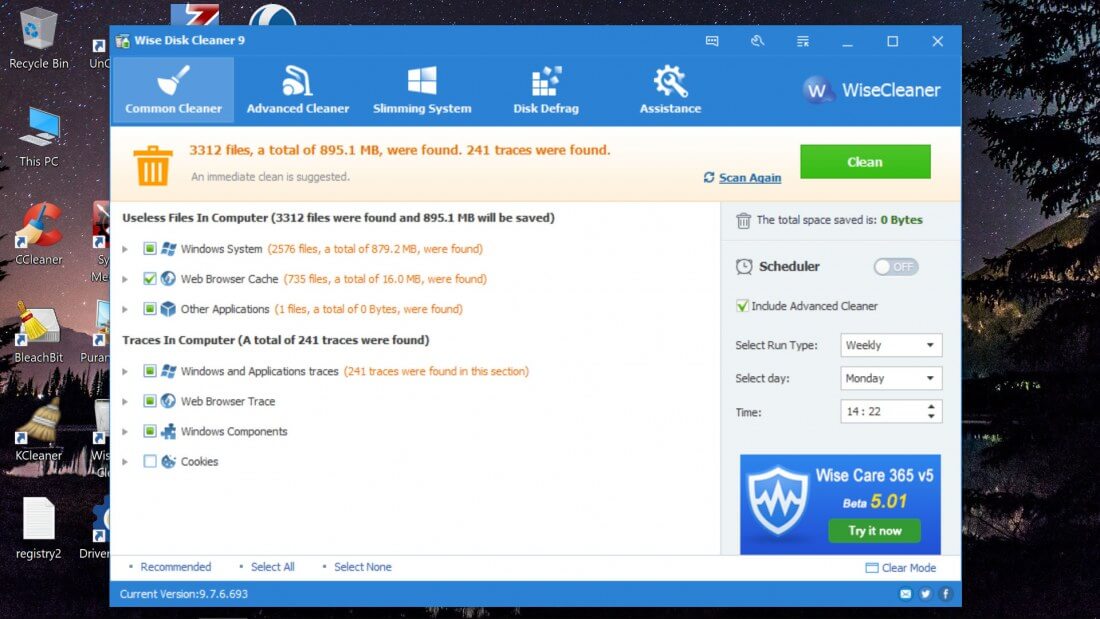Select the CCleaner desktop shortcut
Viewport: 1100px width, 619px height.
click(39, 234)
